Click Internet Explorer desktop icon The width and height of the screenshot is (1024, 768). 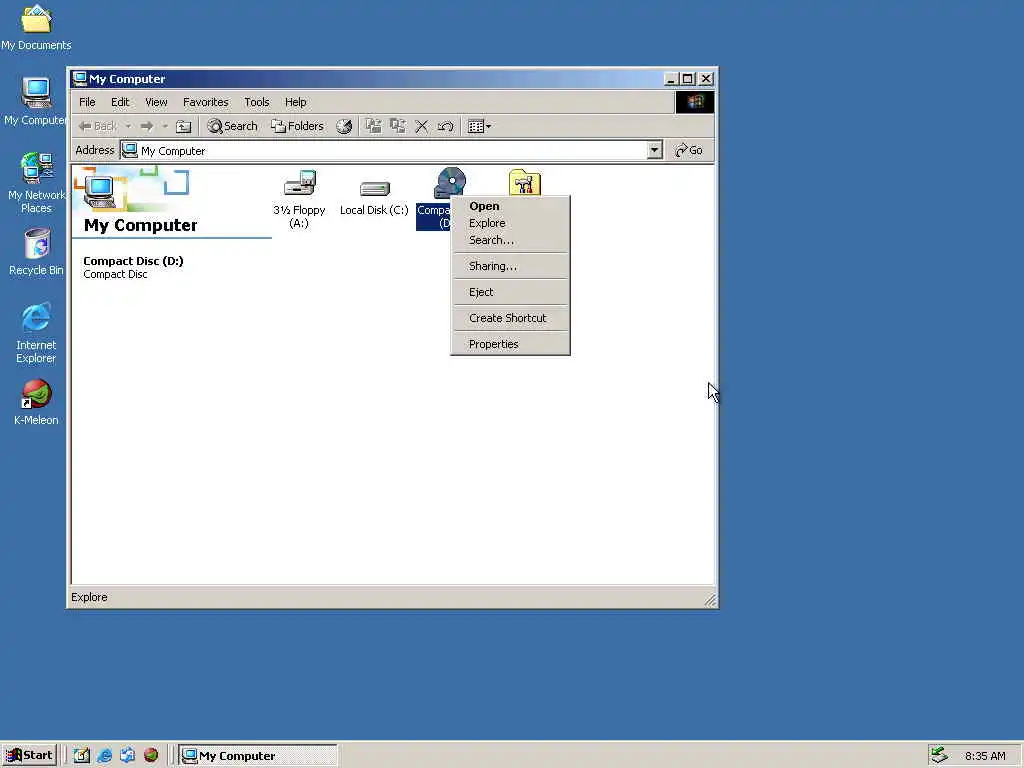pos(36,333)
